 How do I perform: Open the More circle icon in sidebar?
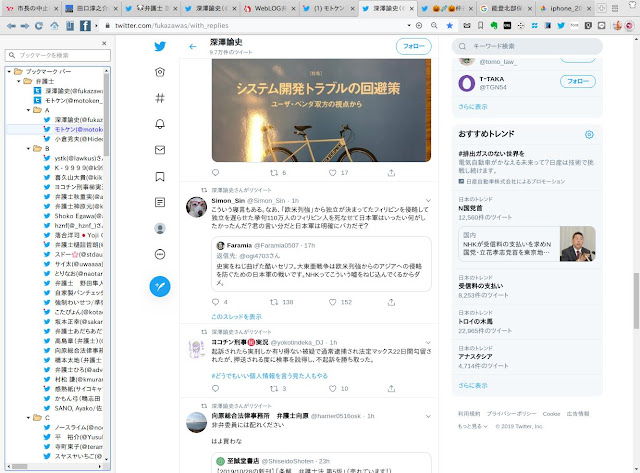tap(160, 254)
